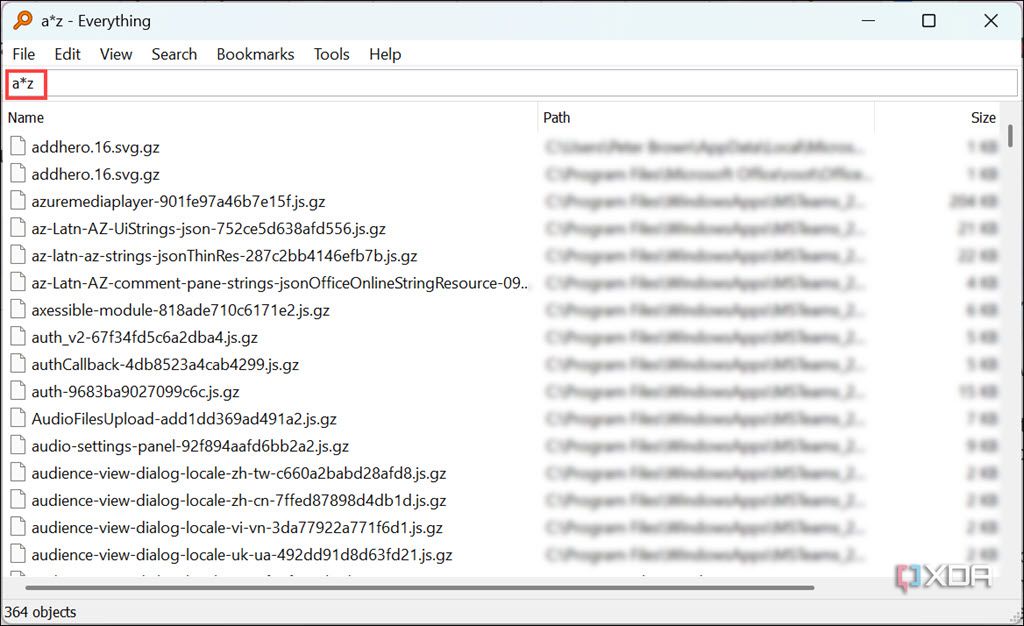Select file name audience-view-dialog-locale-uk-ua-492dd91d8d63fd21.js.gz
The image size is (1024, 626).
tap(242, 555)
